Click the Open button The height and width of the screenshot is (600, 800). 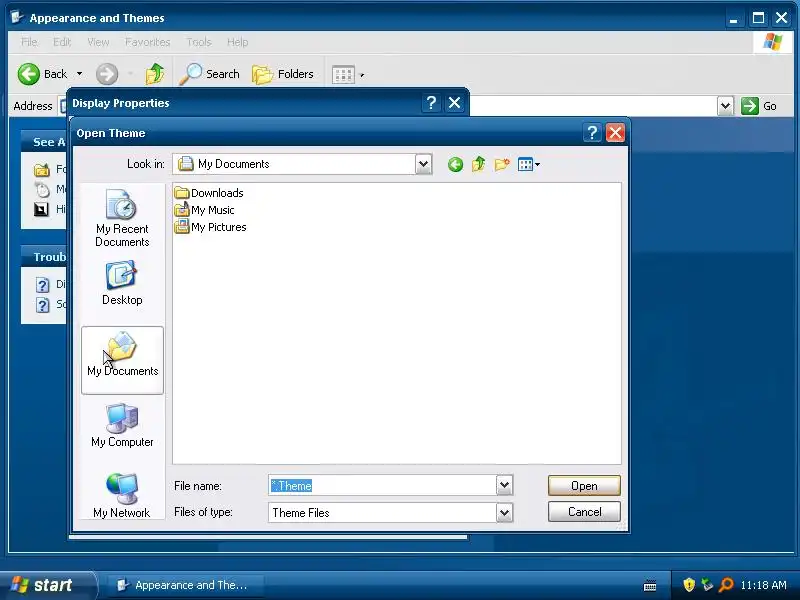click(x=584, y=486)
